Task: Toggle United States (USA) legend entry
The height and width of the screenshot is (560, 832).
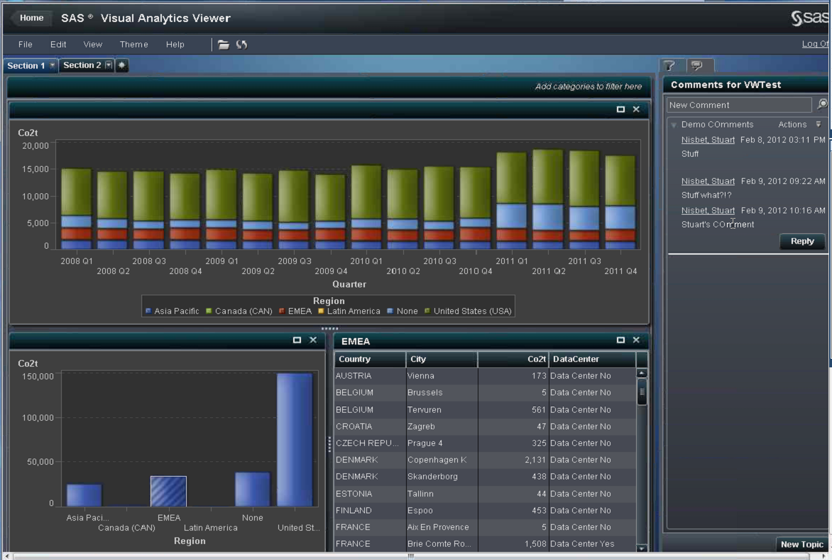Action: pos(470,311)
